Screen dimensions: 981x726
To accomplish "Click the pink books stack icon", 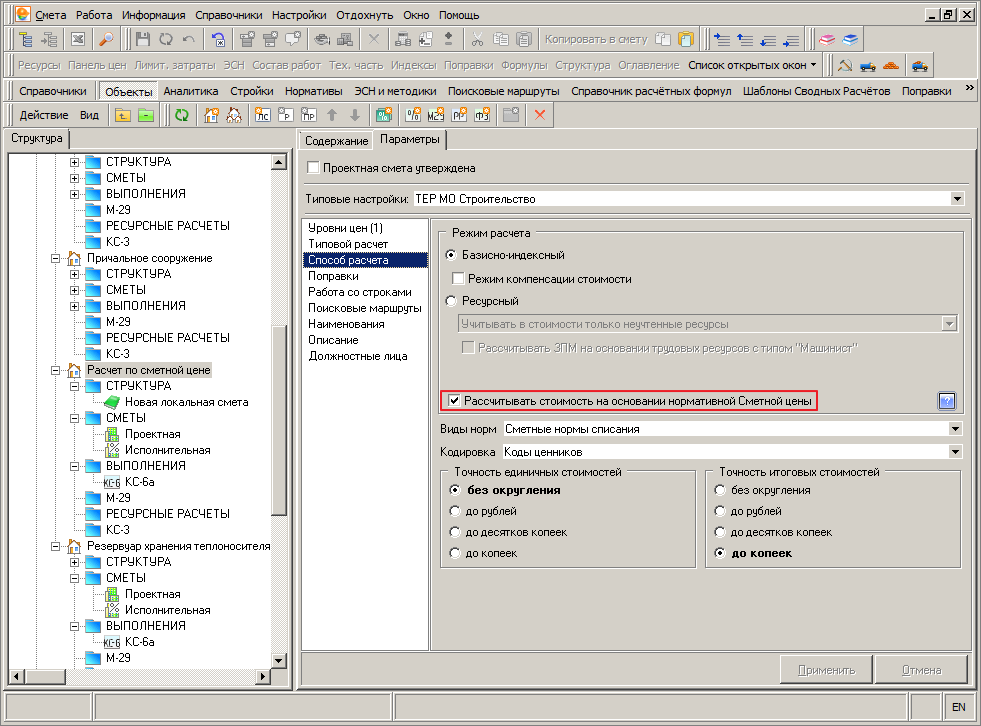I will 827,39.
